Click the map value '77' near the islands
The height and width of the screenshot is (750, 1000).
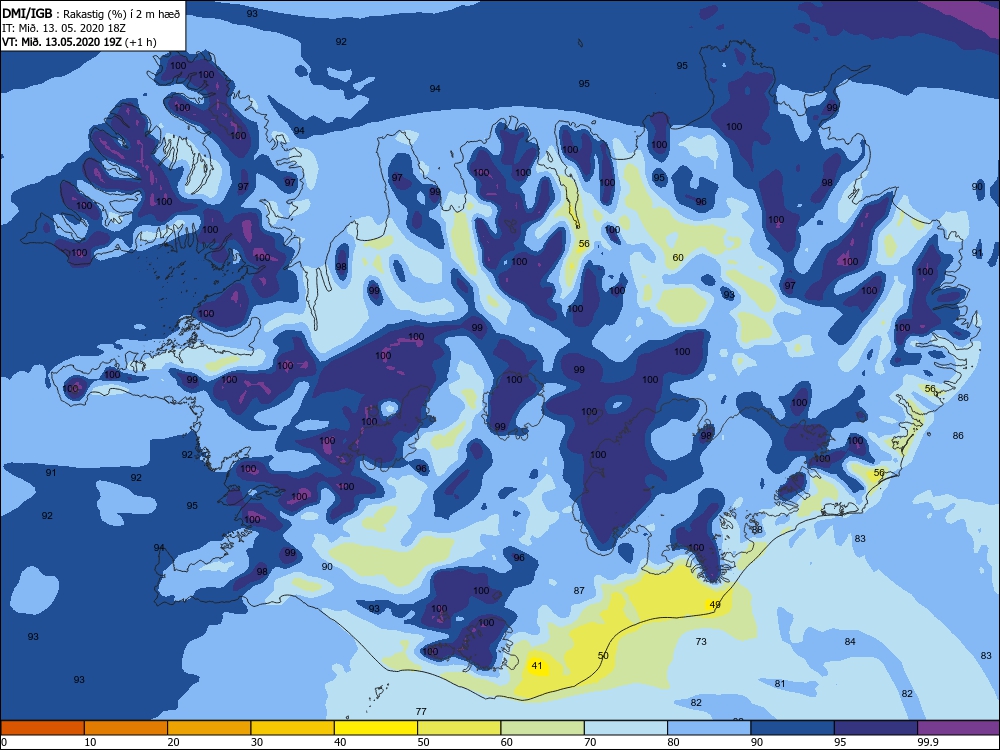421,712
